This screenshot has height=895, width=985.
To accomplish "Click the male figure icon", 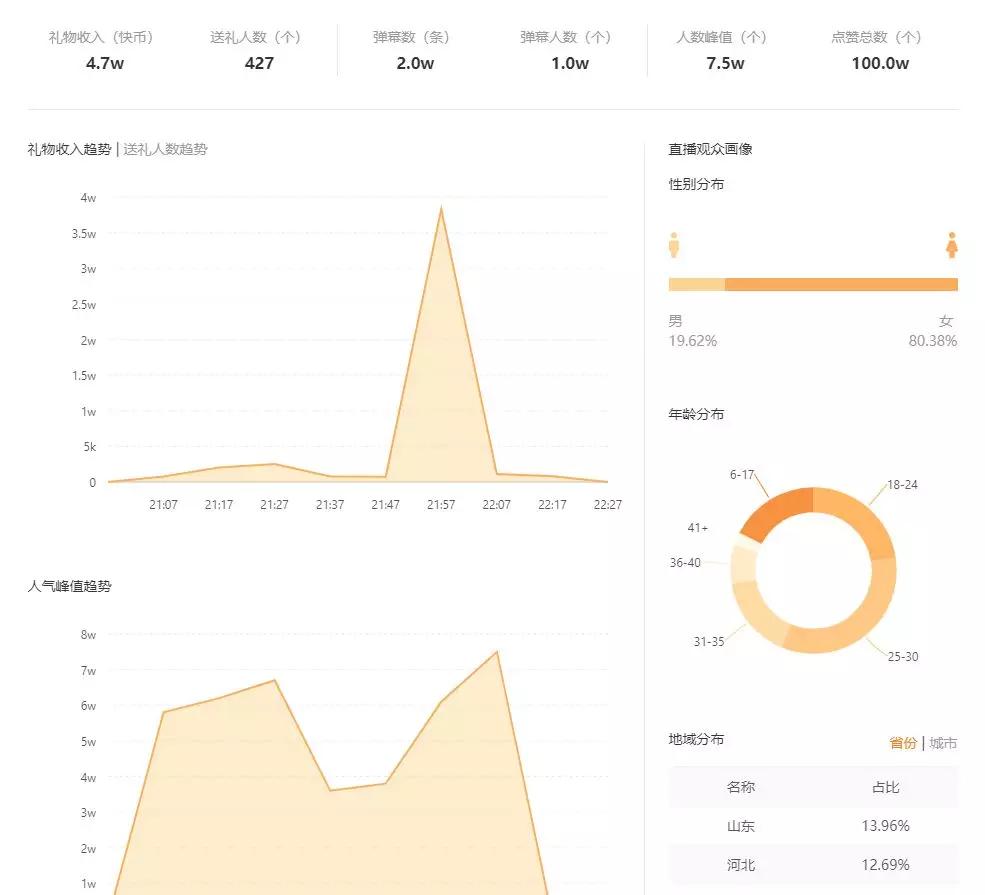I will tap(674, 245).
